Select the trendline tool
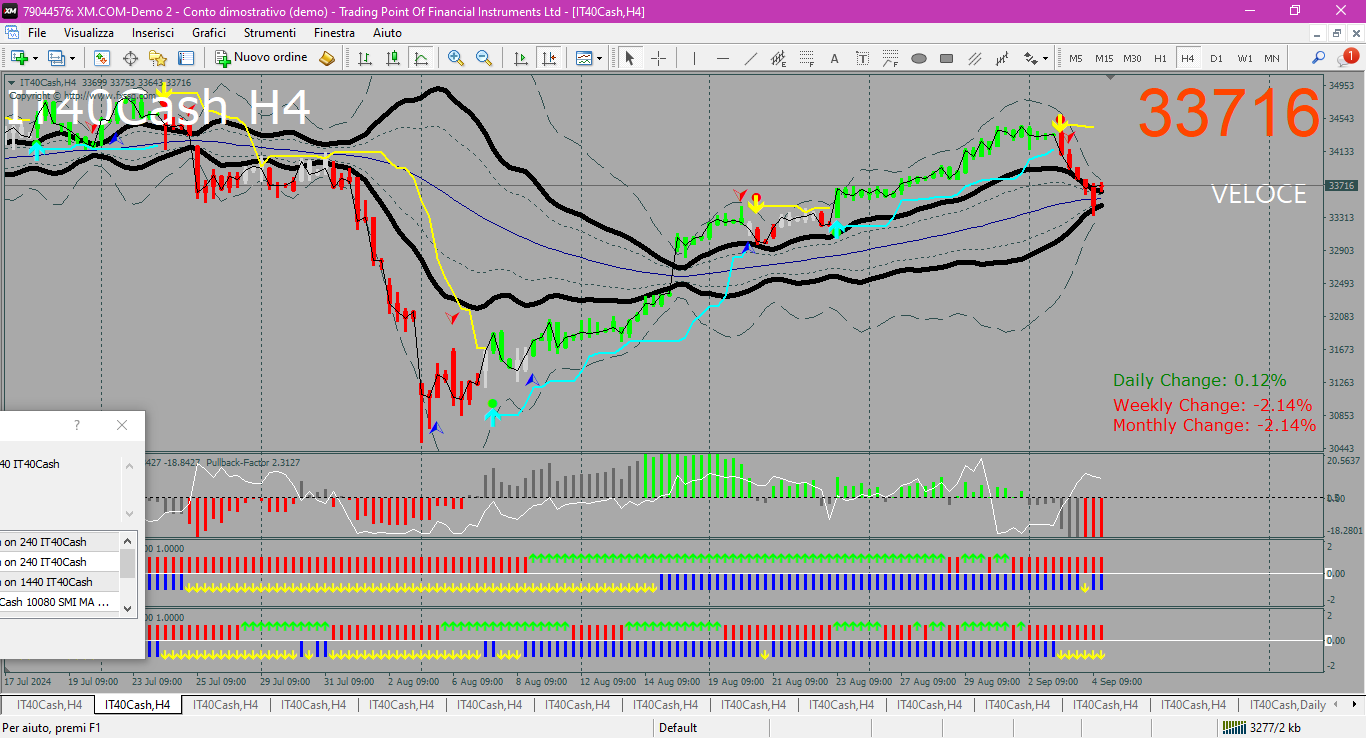The image size is (1366, 738). [x=751, y=58]
